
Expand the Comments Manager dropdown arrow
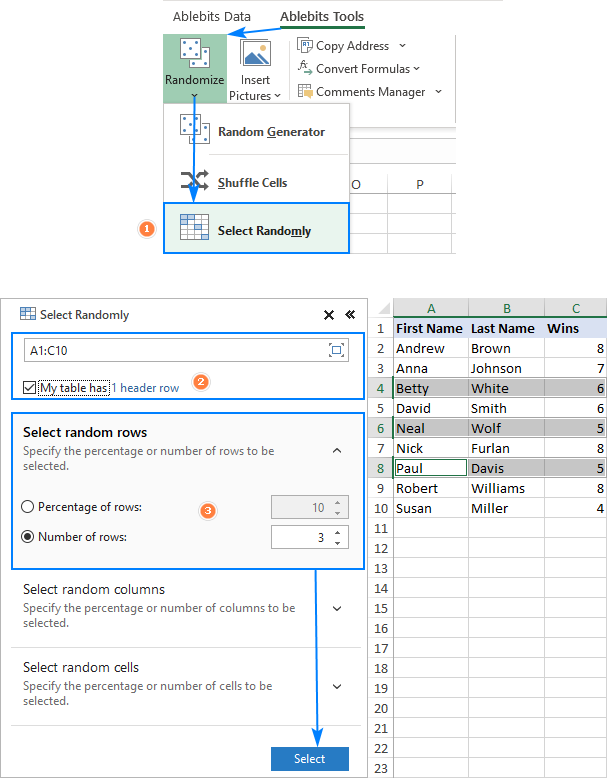click(x=438, y=91)
